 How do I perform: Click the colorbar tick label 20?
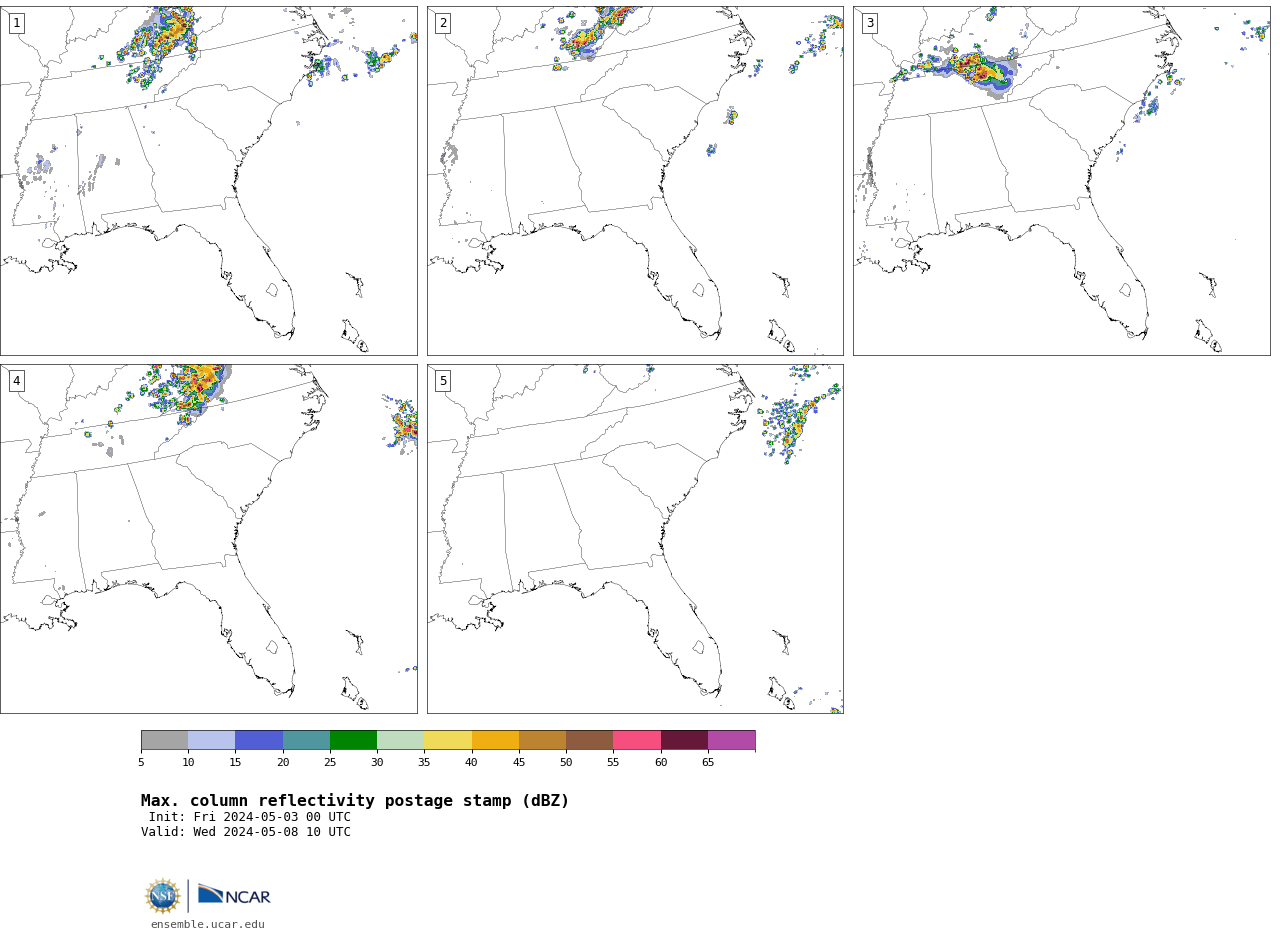coord(283,763)
